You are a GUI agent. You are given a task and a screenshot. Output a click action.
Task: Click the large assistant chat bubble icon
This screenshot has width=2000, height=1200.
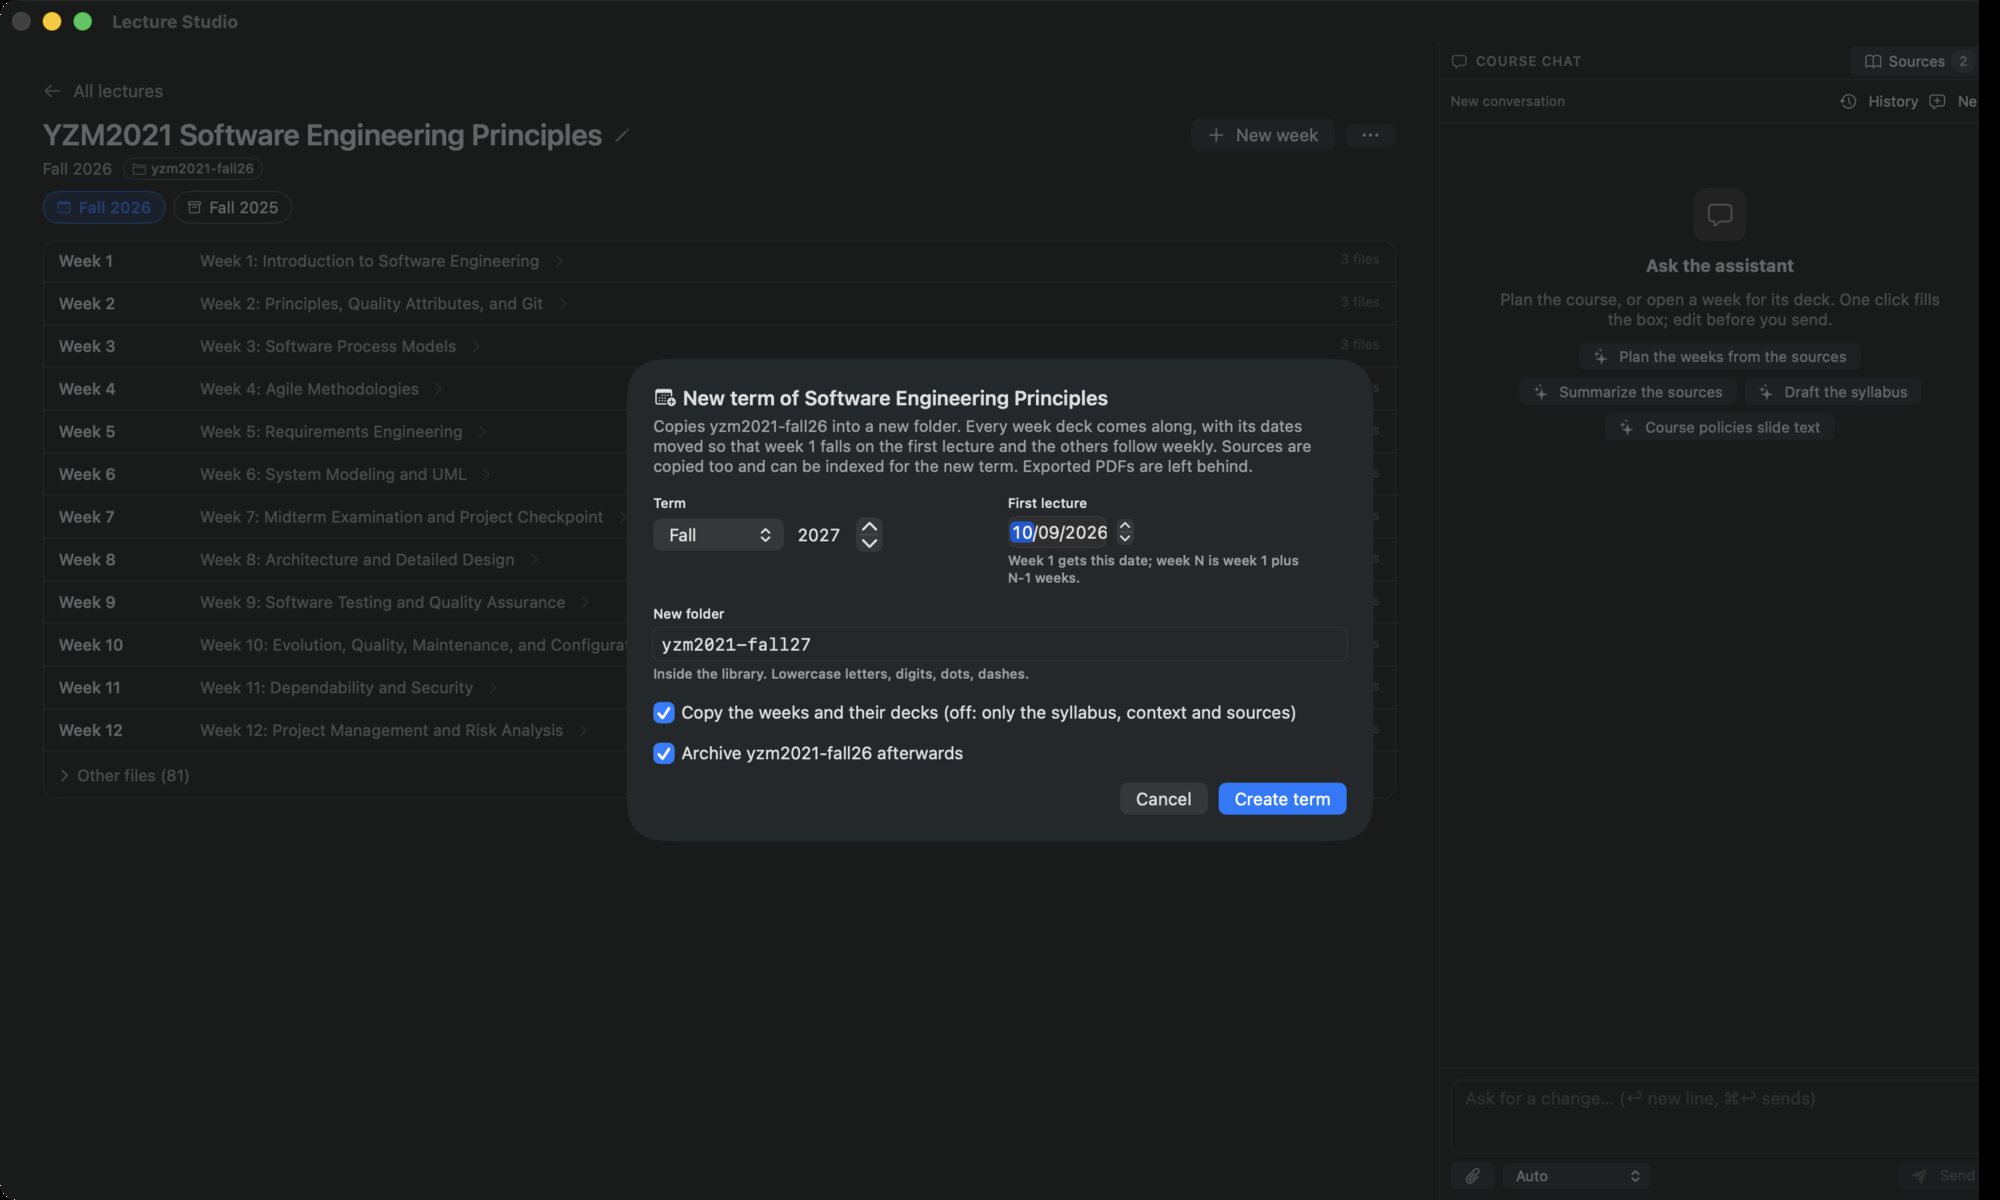tap(1719, 214)
